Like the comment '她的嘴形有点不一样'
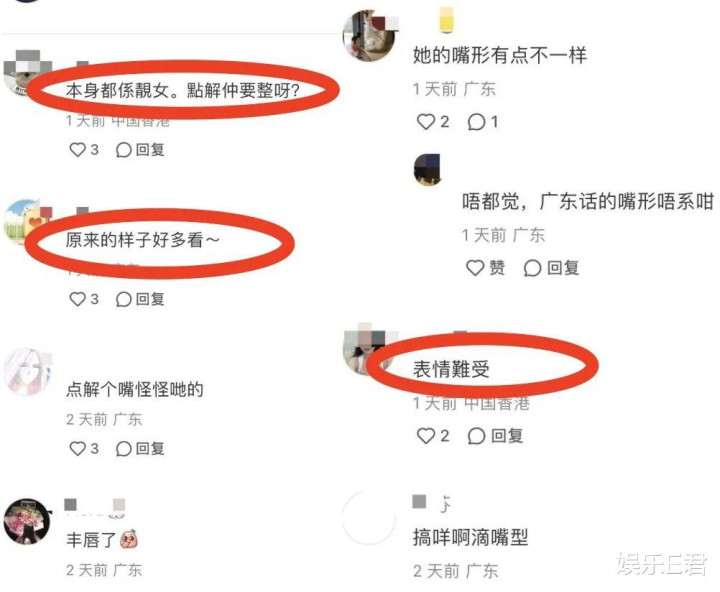Screen dimensions: 720x592 (433, 122)
